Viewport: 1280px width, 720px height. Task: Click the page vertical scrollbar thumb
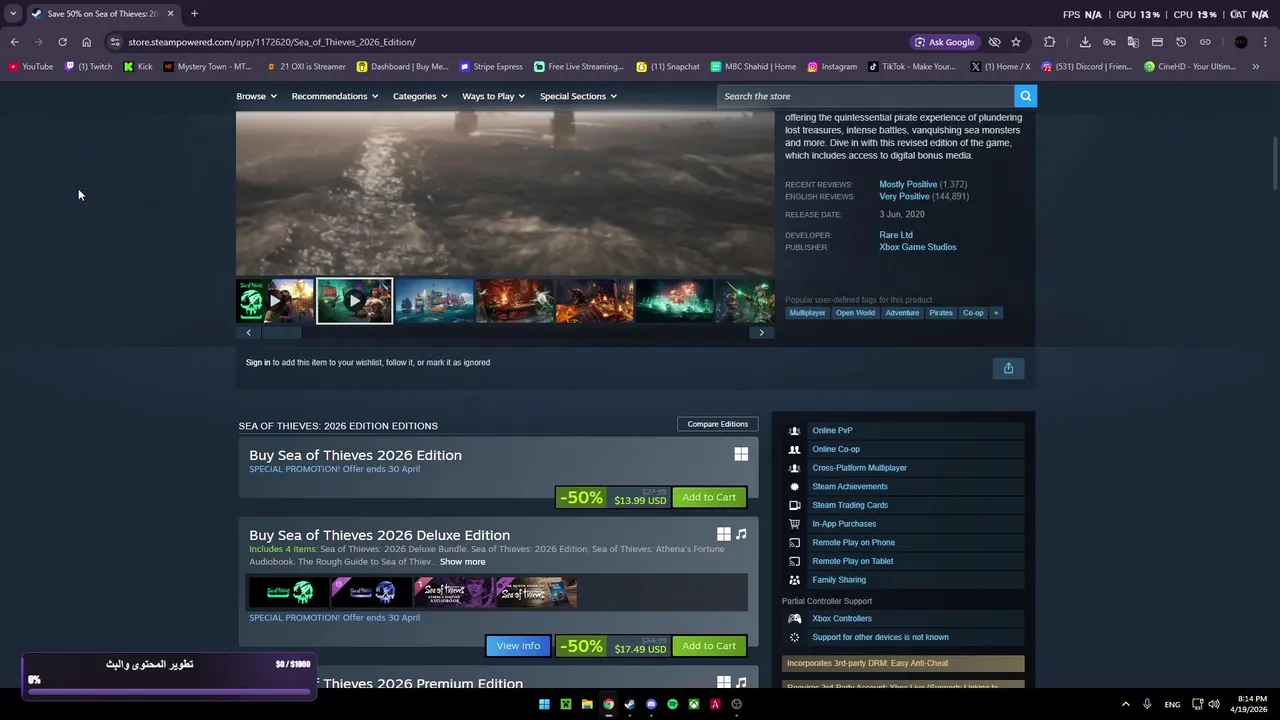(x=1275, y=162)
